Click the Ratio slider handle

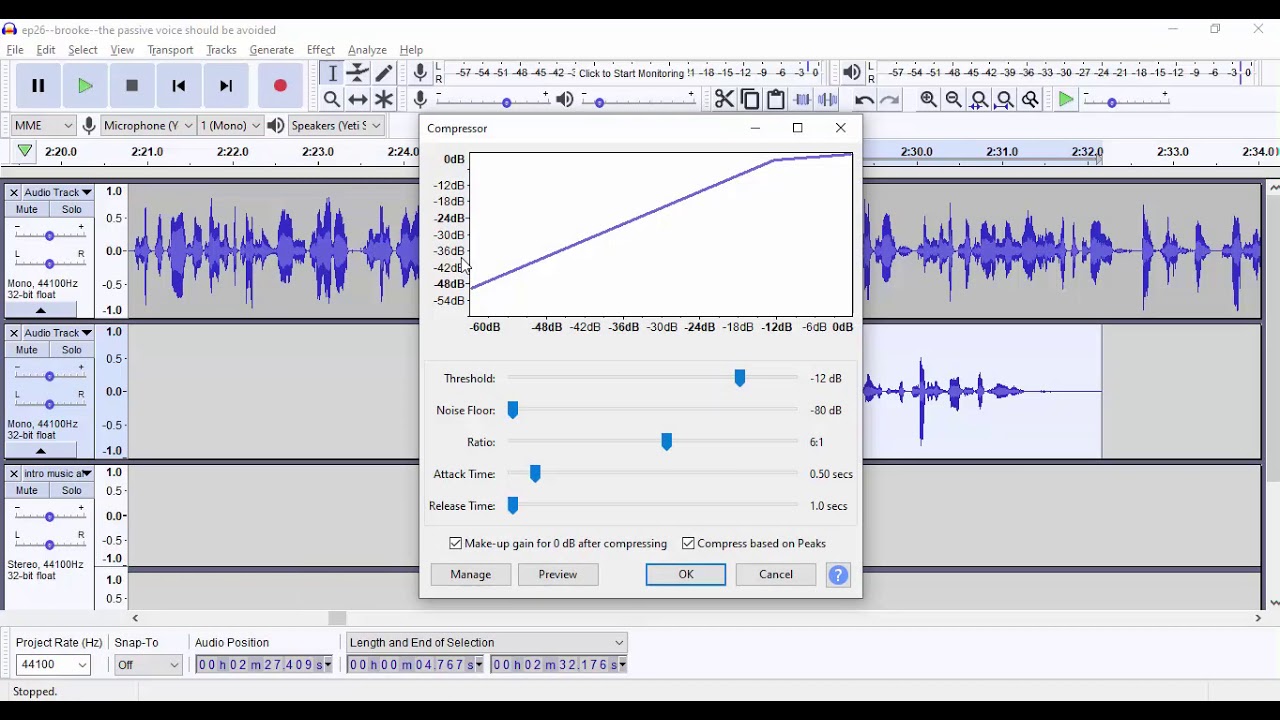tap(667, 442)
